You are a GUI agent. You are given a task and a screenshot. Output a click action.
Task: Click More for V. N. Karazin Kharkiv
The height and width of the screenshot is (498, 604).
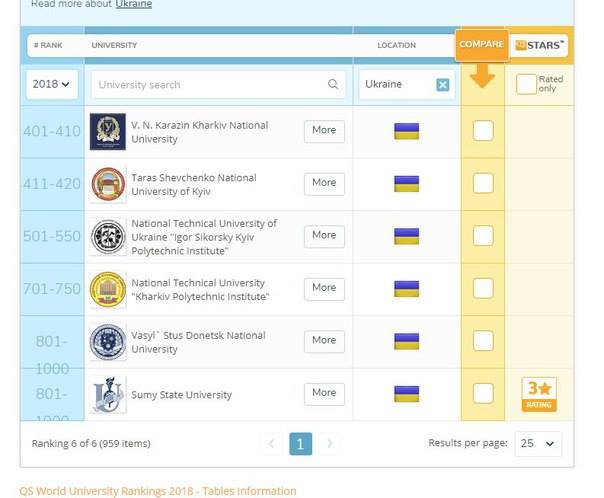324,131
